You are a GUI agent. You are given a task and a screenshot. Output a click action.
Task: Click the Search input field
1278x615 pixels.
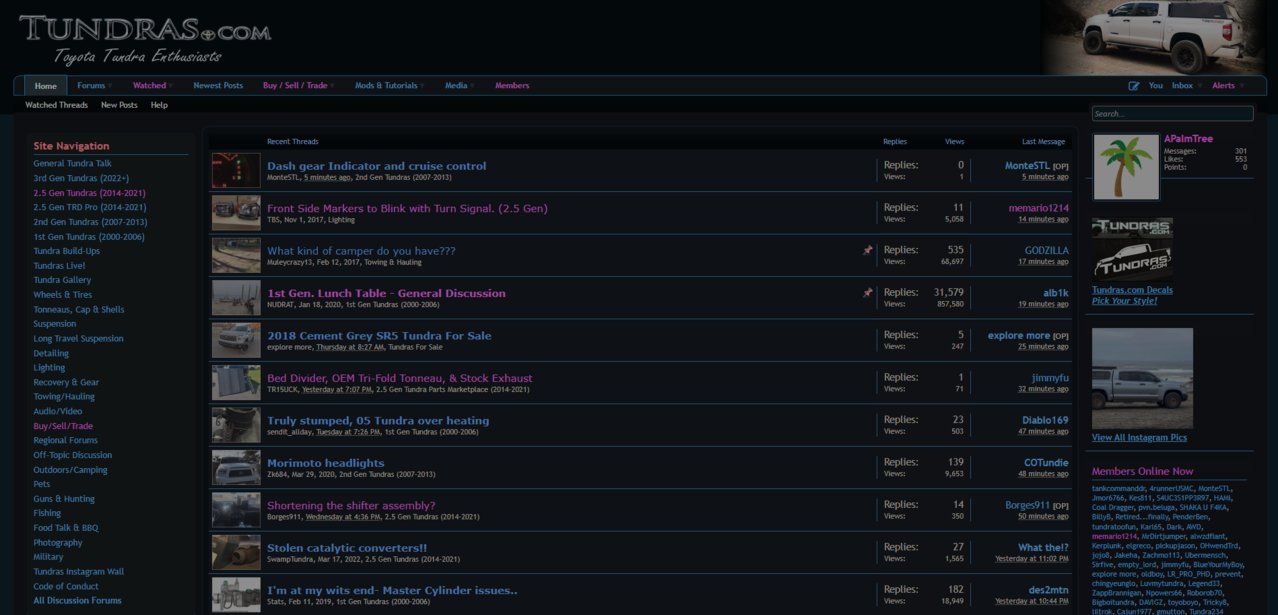click(1172, 114)
